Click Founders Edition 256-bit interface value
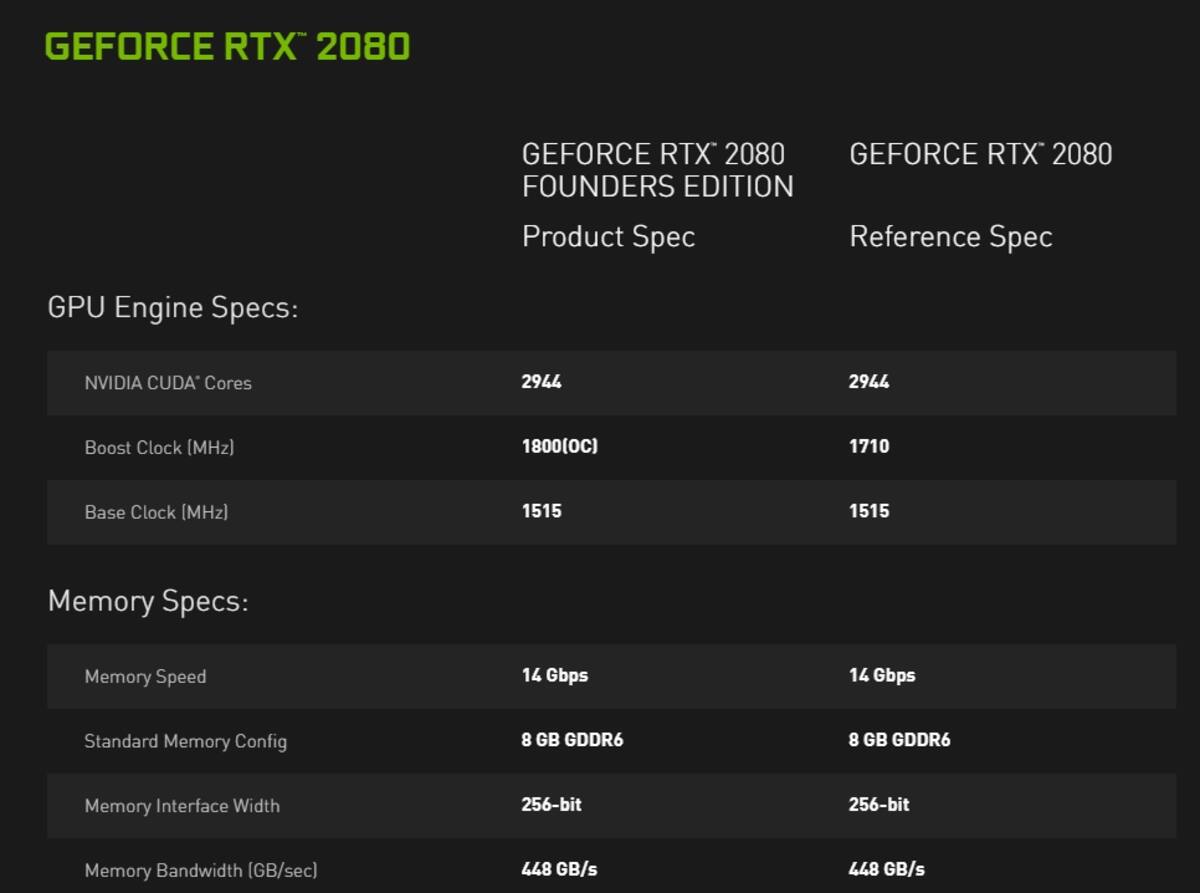 pos(551,804)
